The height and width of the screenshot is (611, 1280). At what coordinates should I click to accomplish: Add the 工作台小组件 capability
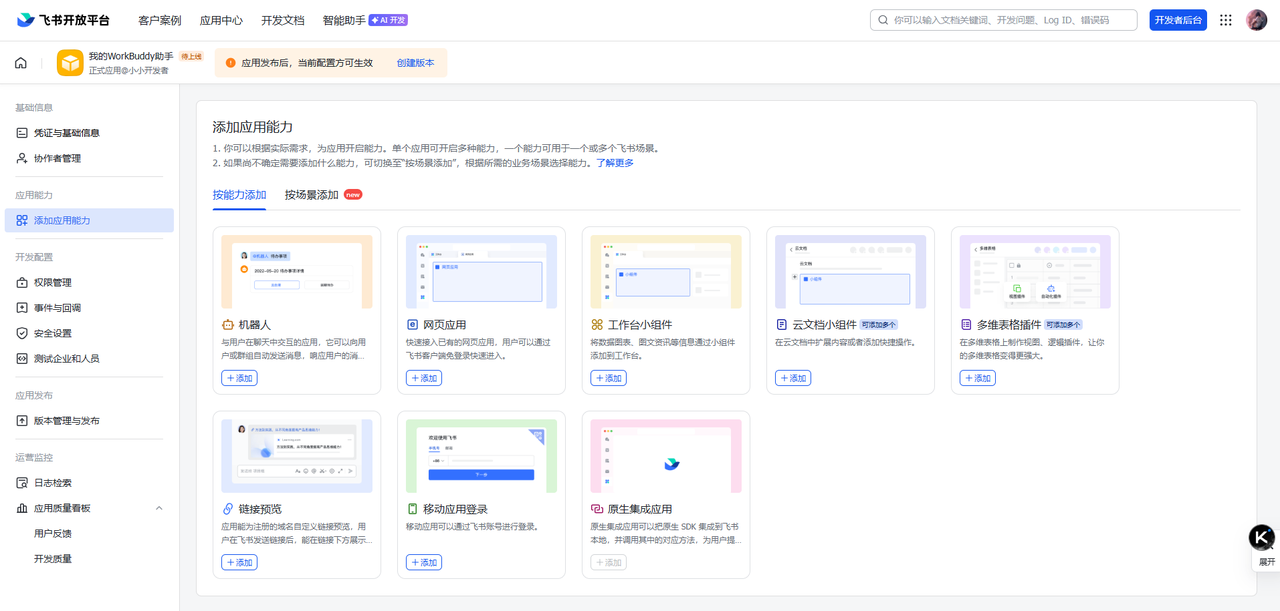pyautogui.click(x=609, y=378)
